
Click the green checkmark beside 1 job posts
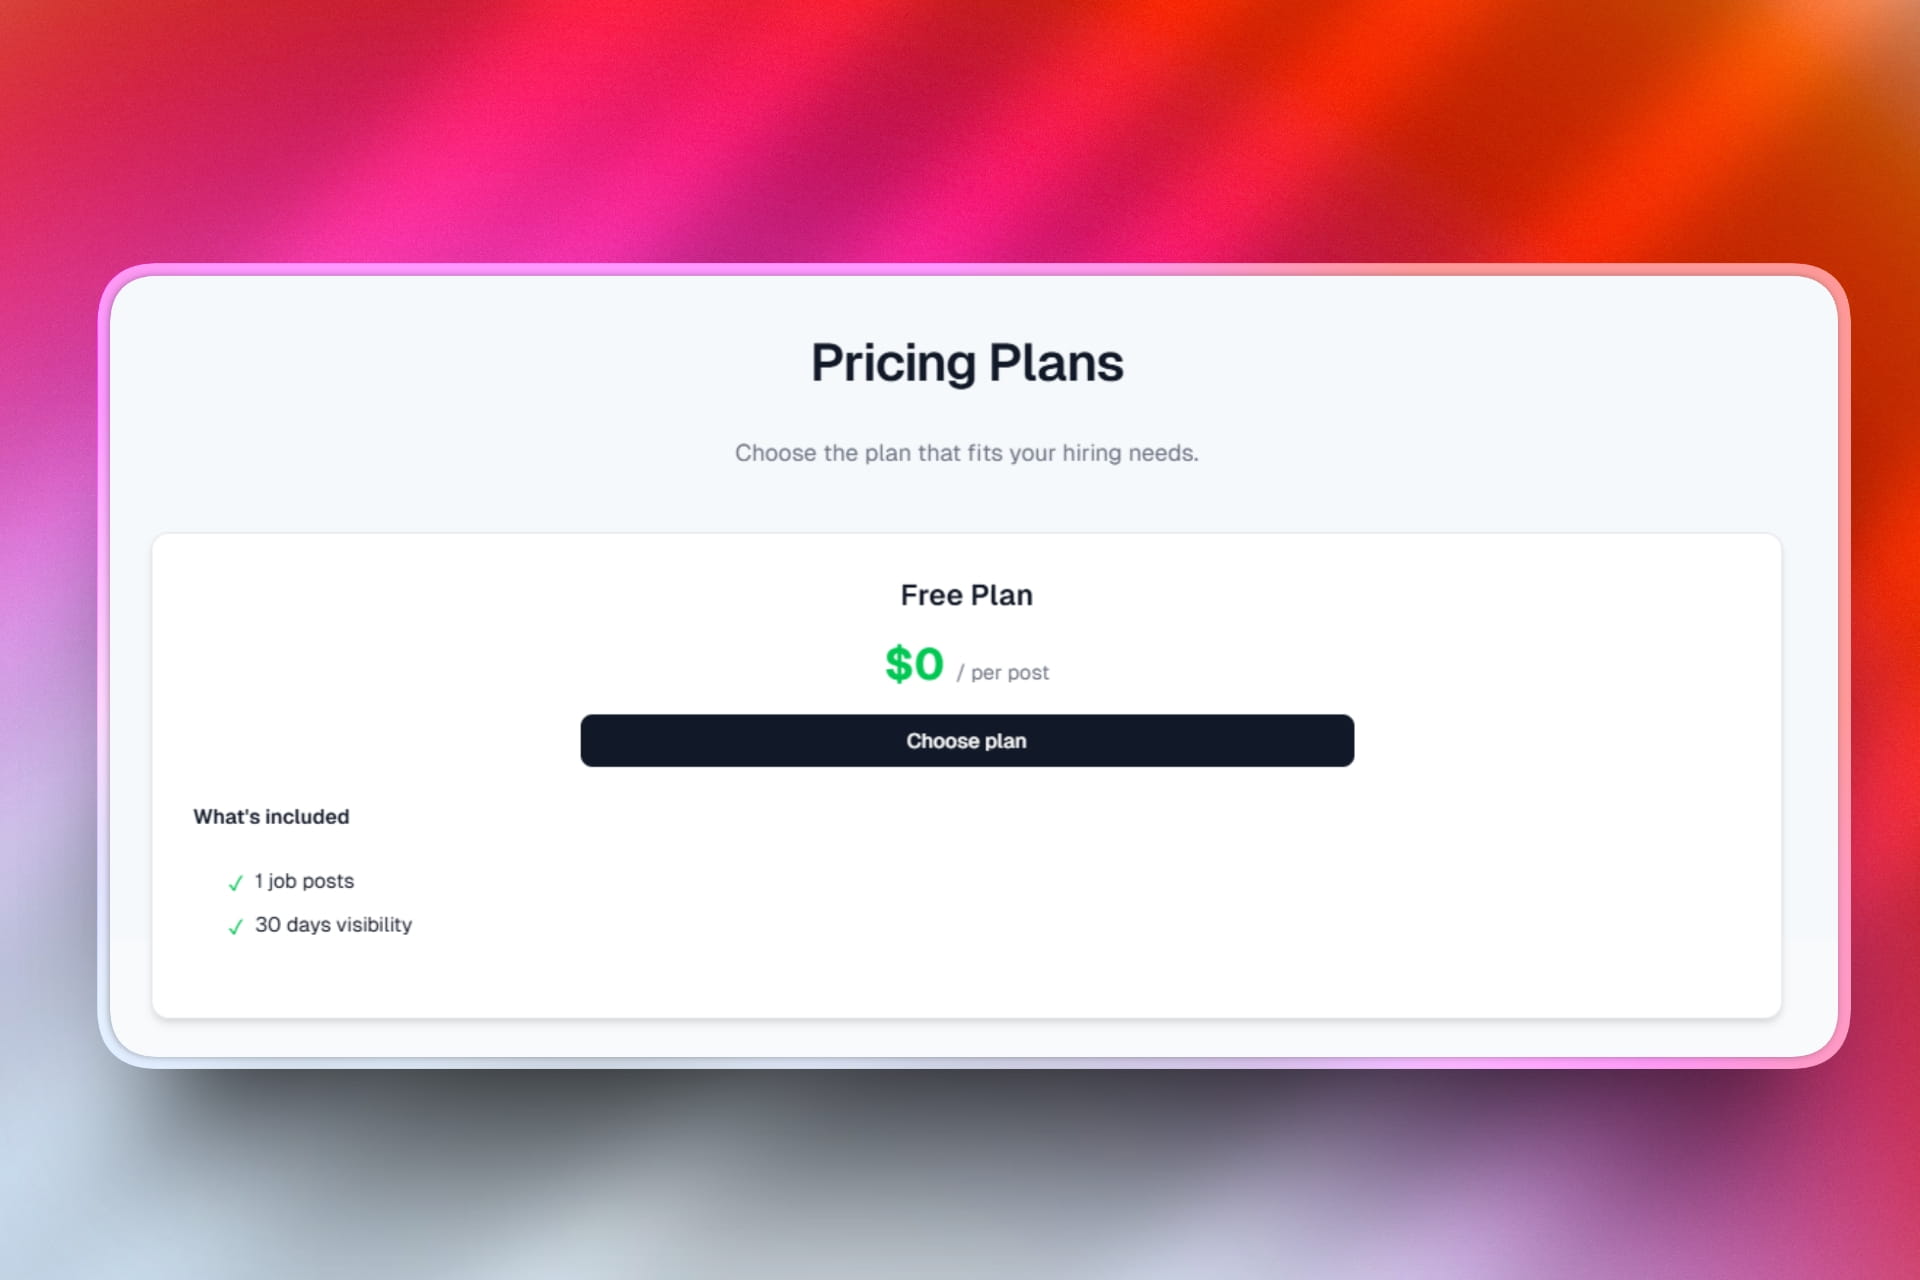(x=236, y=884)
